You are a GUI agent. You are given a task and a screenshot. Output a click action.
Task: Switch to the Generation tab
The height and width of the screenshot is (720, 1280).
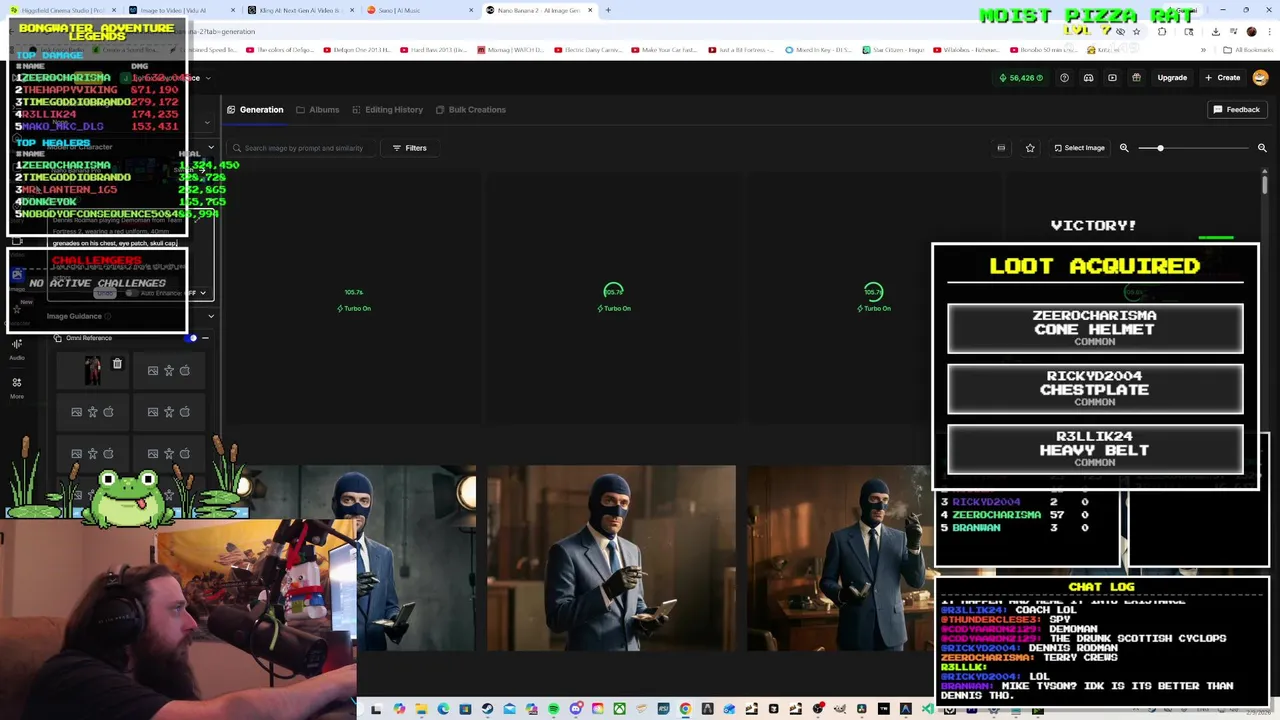click(255, 110)
